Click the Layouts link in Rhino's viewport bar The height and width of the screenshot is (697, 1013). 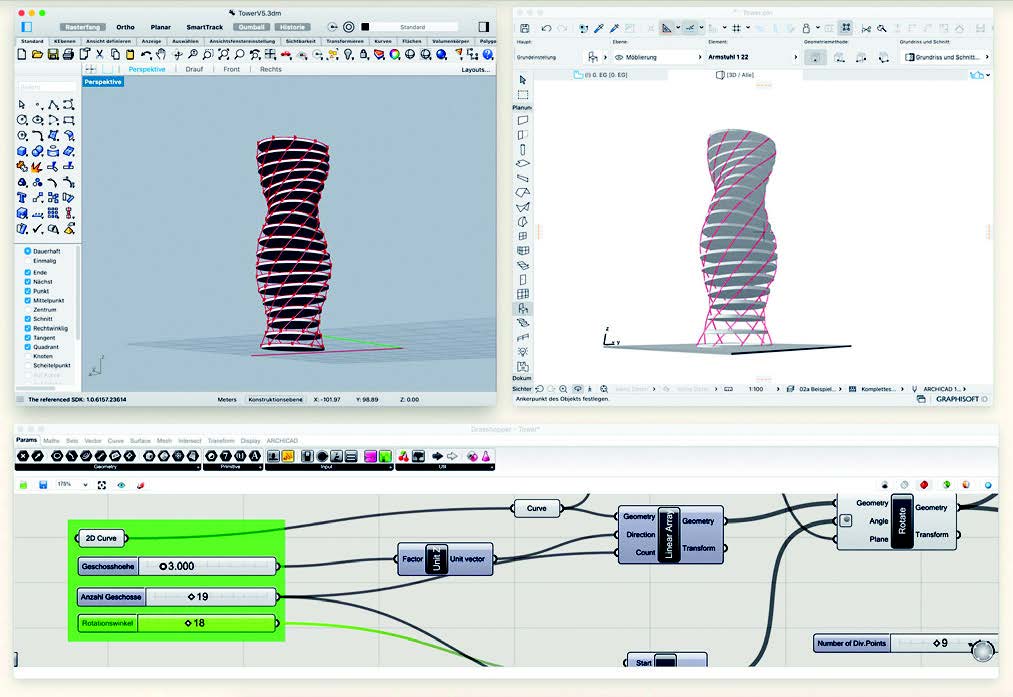click(473, 68)
